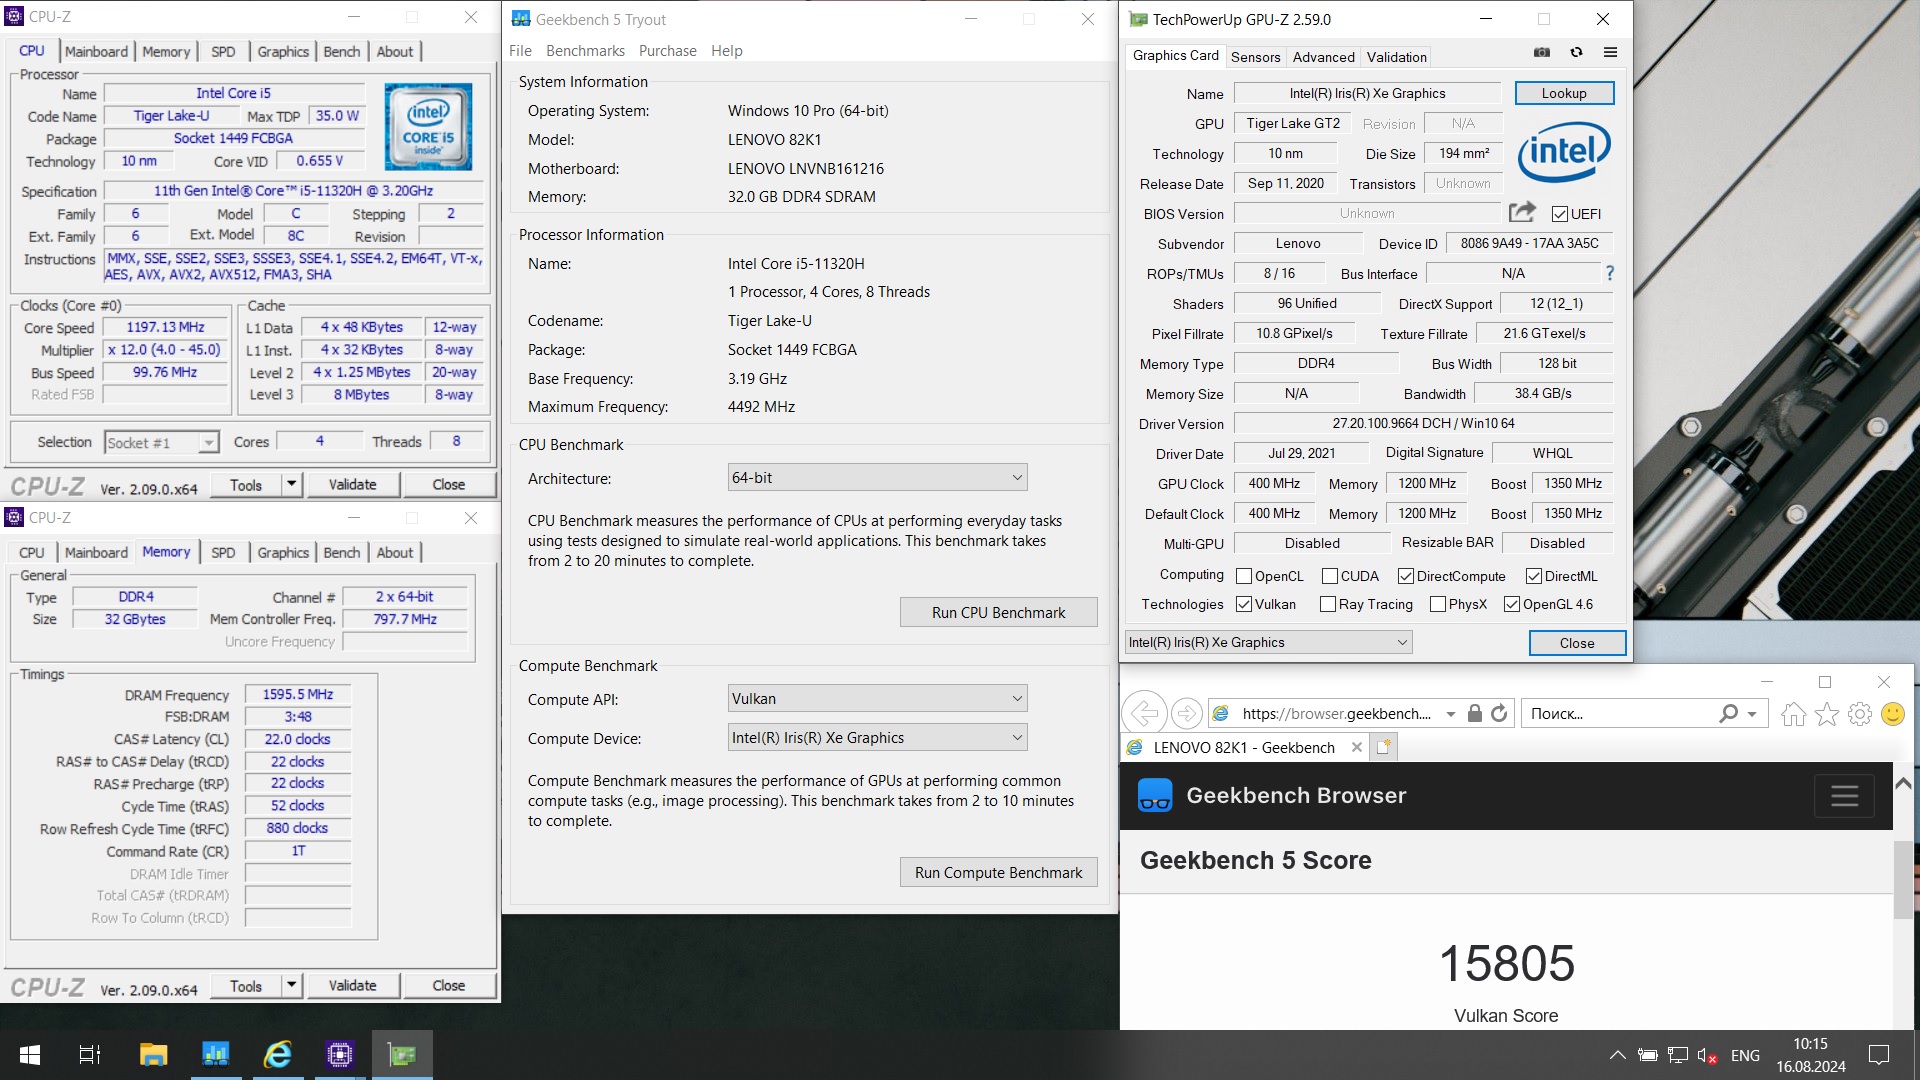Open the GPU selection dropdown in GPU-Z
The width and height of the screenshot is (1920, 1080).
click(x=1268, y=642)
